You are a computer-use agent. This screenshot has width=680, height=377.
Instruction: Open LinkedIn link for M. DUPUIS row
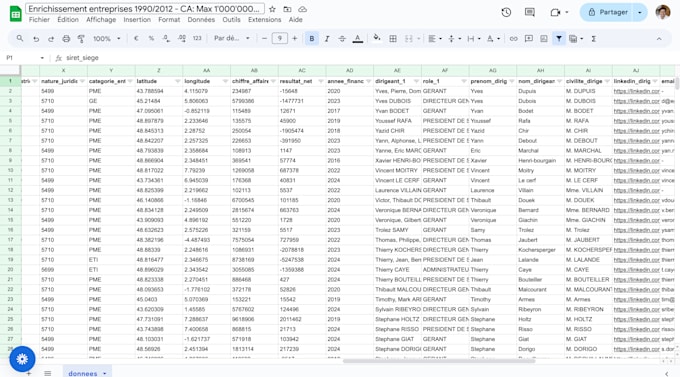[x=636, y=92]
